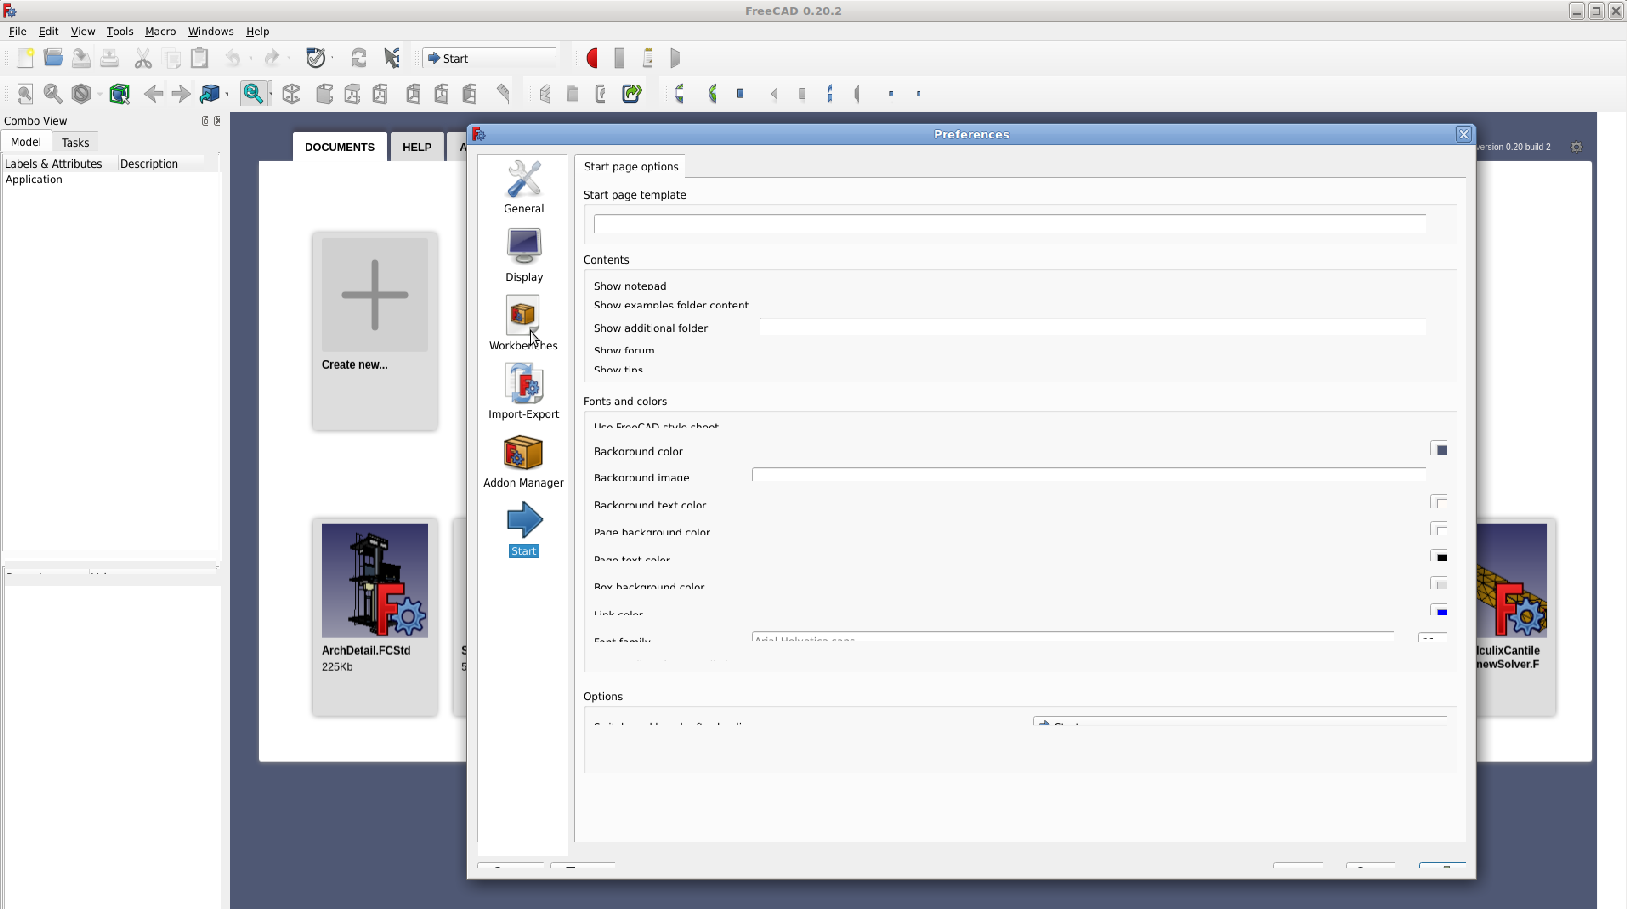The image size is (1627, 909).
Task: Open draw style dropdown arrow
Action: point(99,93)
